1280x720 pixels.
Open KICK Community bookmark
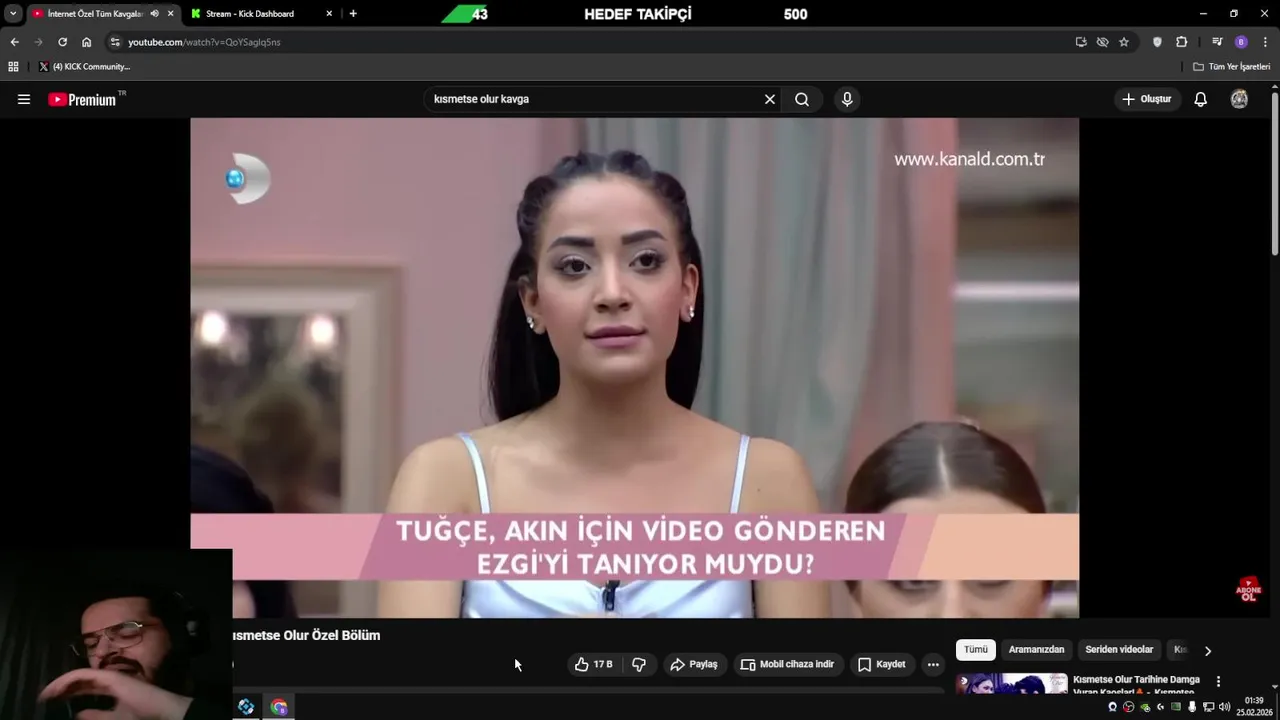point(84,67)
